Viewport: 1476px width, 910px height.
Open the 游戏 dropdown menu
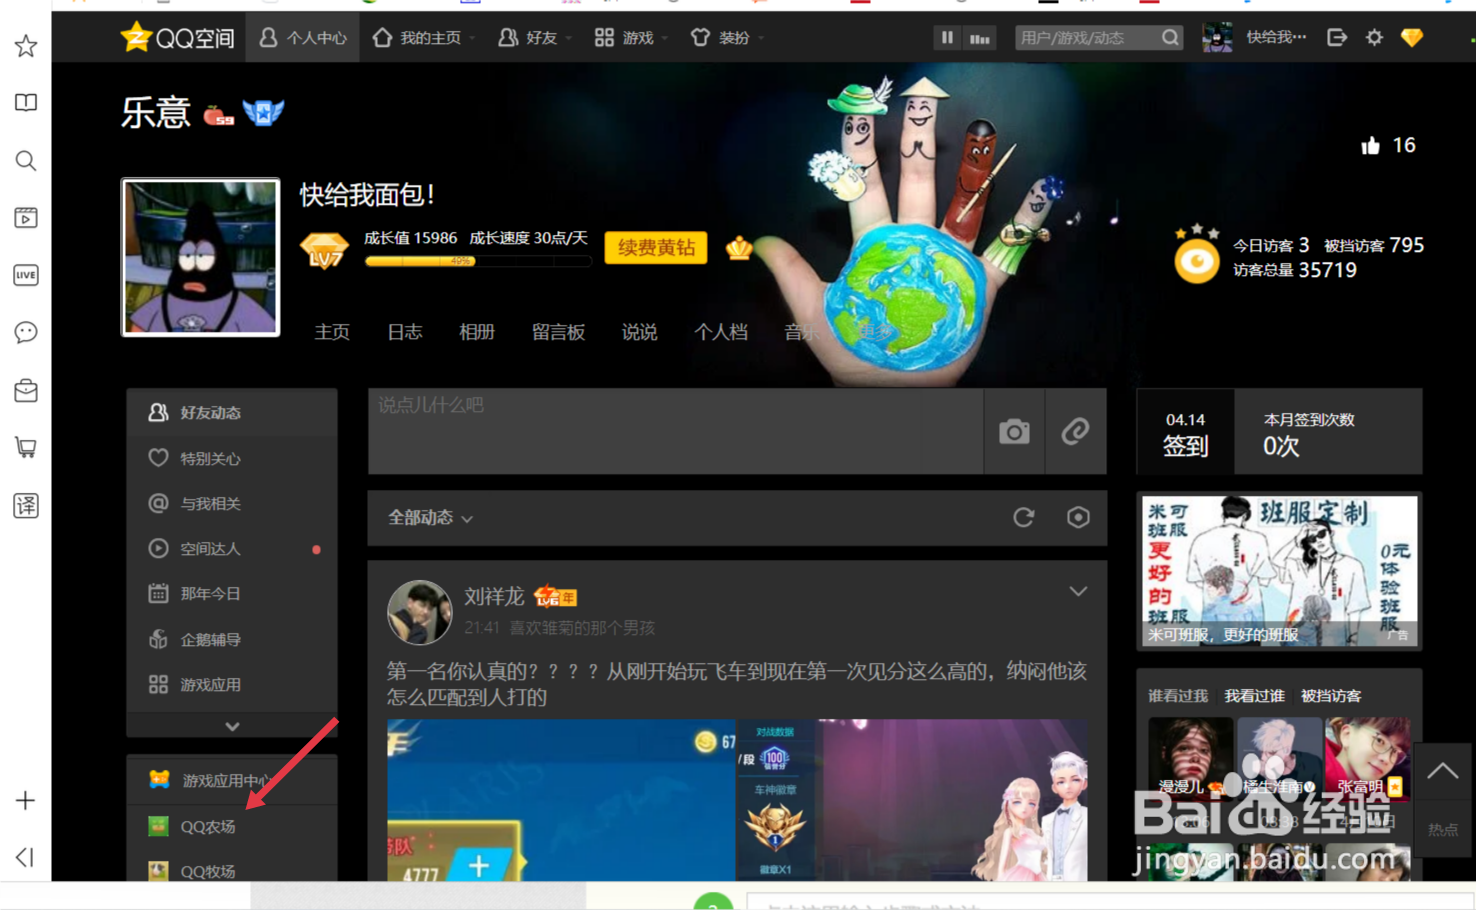click(x=631, y=38)
